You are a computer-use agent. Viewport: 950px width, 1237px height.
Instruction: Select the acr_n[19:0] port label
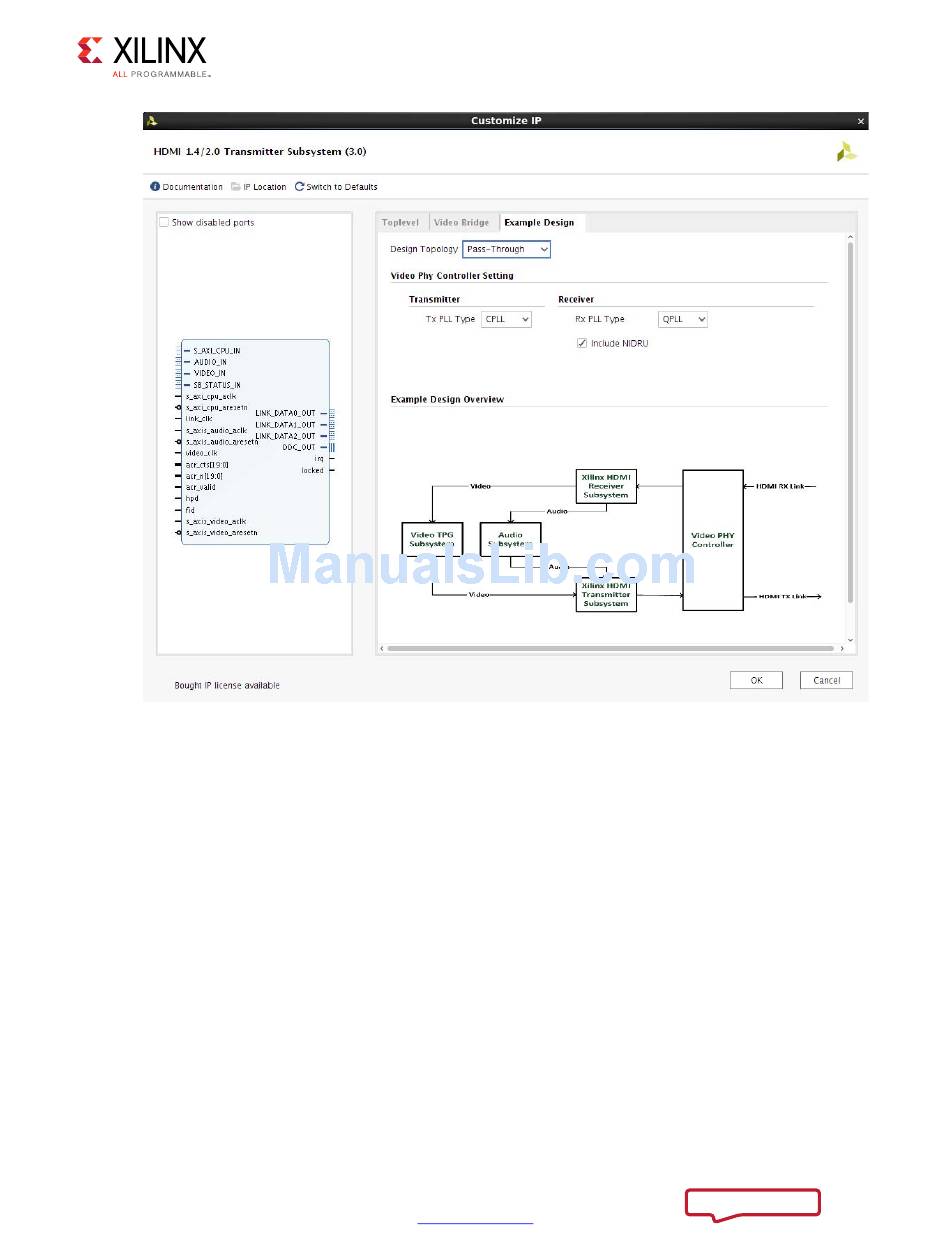click(204, 476)
